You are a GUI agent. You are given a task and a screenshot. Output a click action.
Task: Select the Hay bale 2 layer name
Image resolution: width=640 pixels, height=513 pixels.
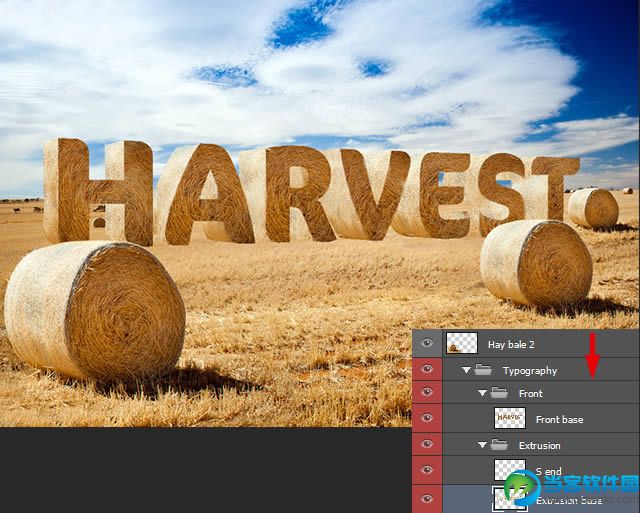[511, 345]
